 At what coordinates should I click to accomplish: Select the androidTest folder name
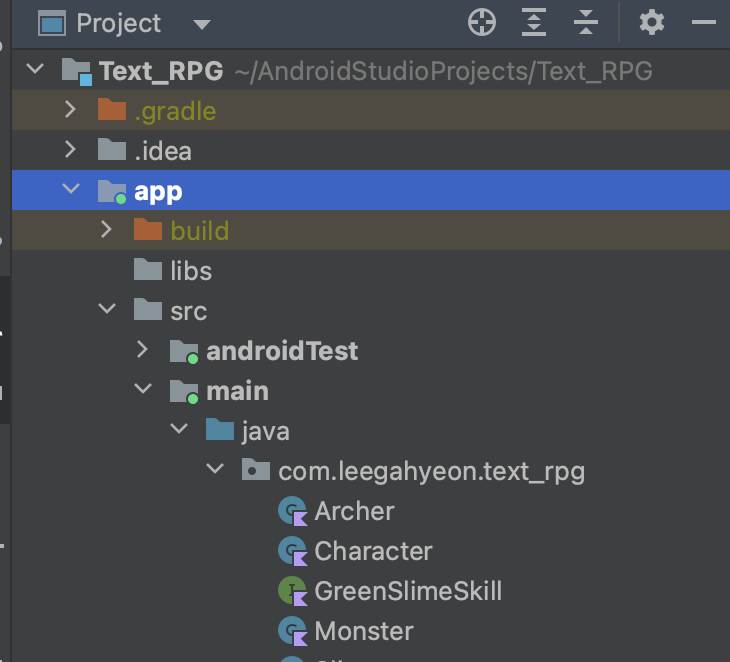tap(282, 351)
